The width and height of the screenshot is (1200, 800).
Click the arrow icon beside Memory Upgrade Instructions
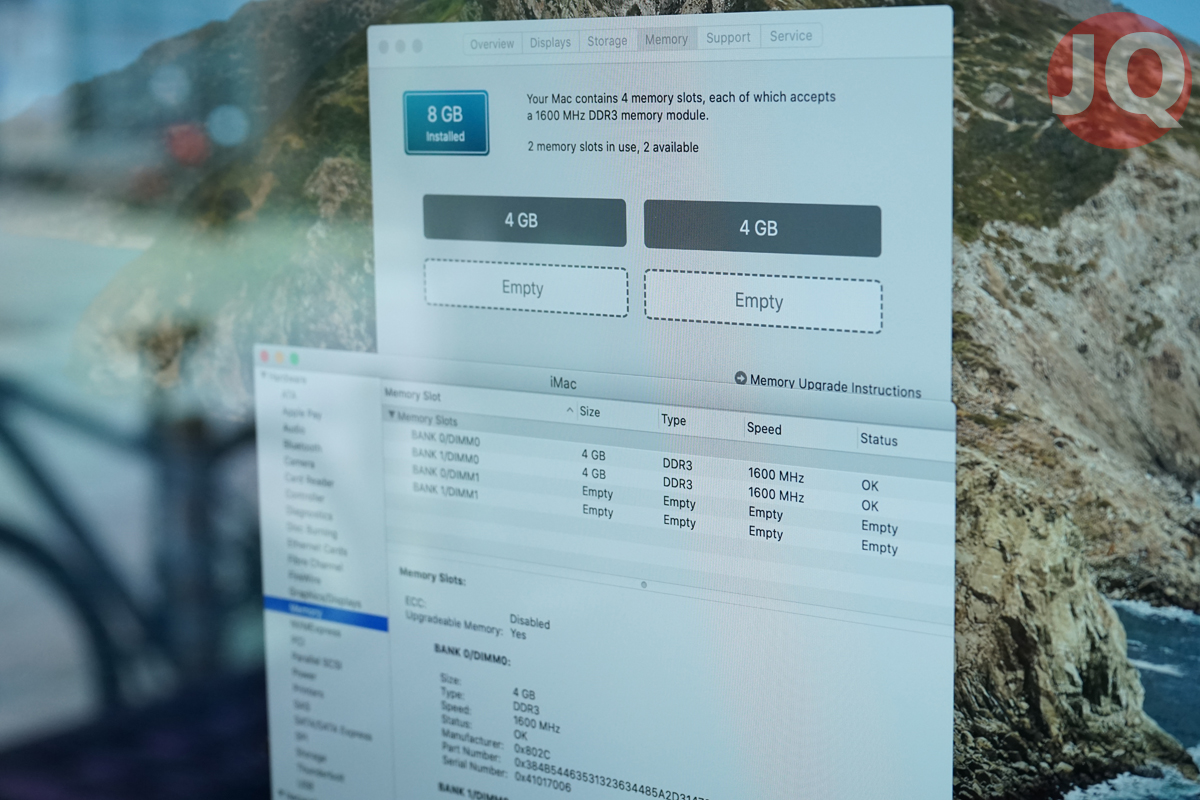[x=741, y=378]
